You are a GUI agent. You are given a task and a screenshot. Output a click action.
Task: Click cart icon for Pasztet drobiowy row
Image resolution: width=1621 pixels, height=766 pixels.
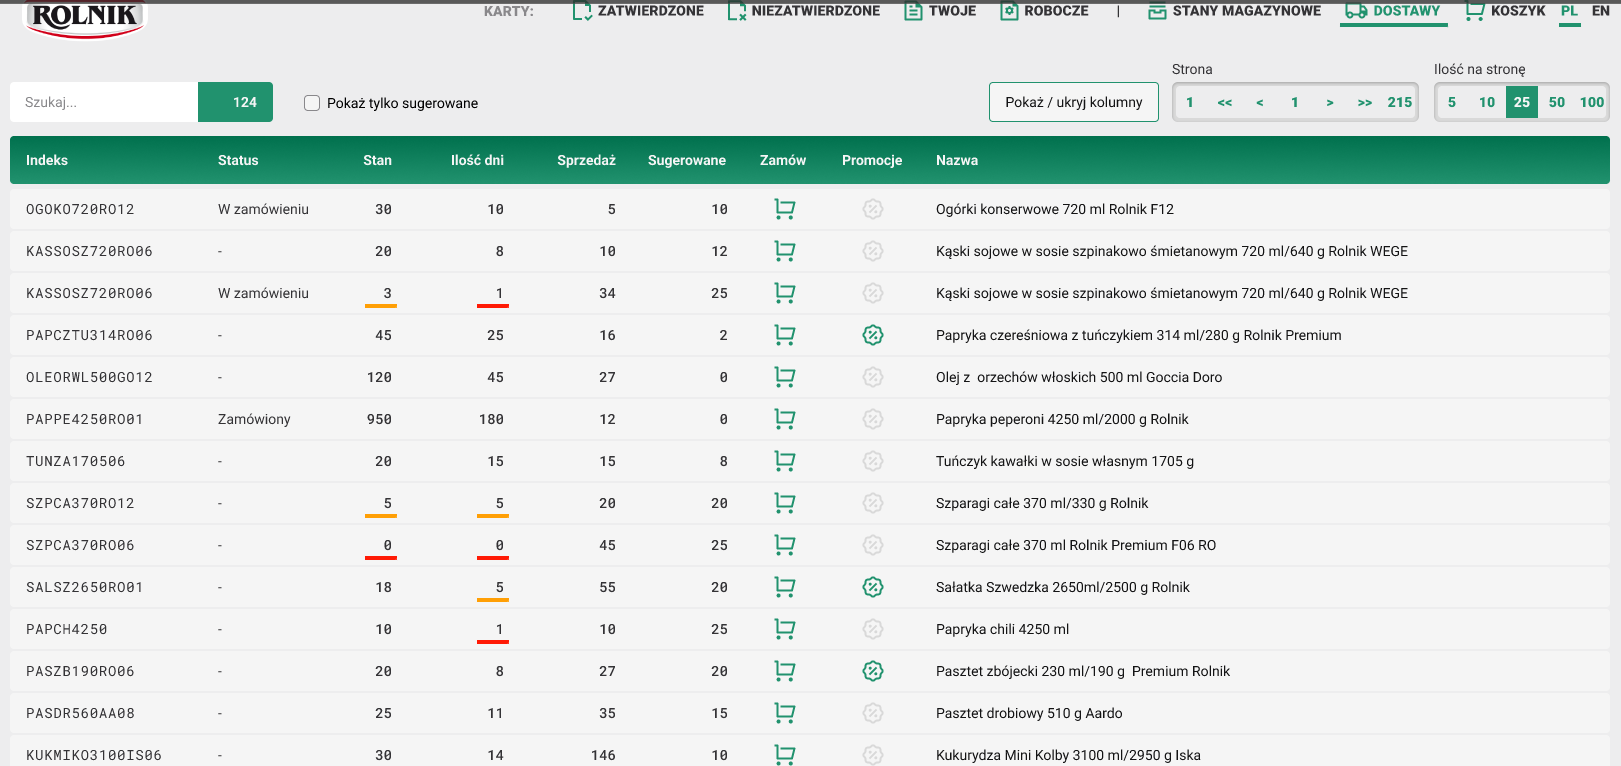point(784,713)
